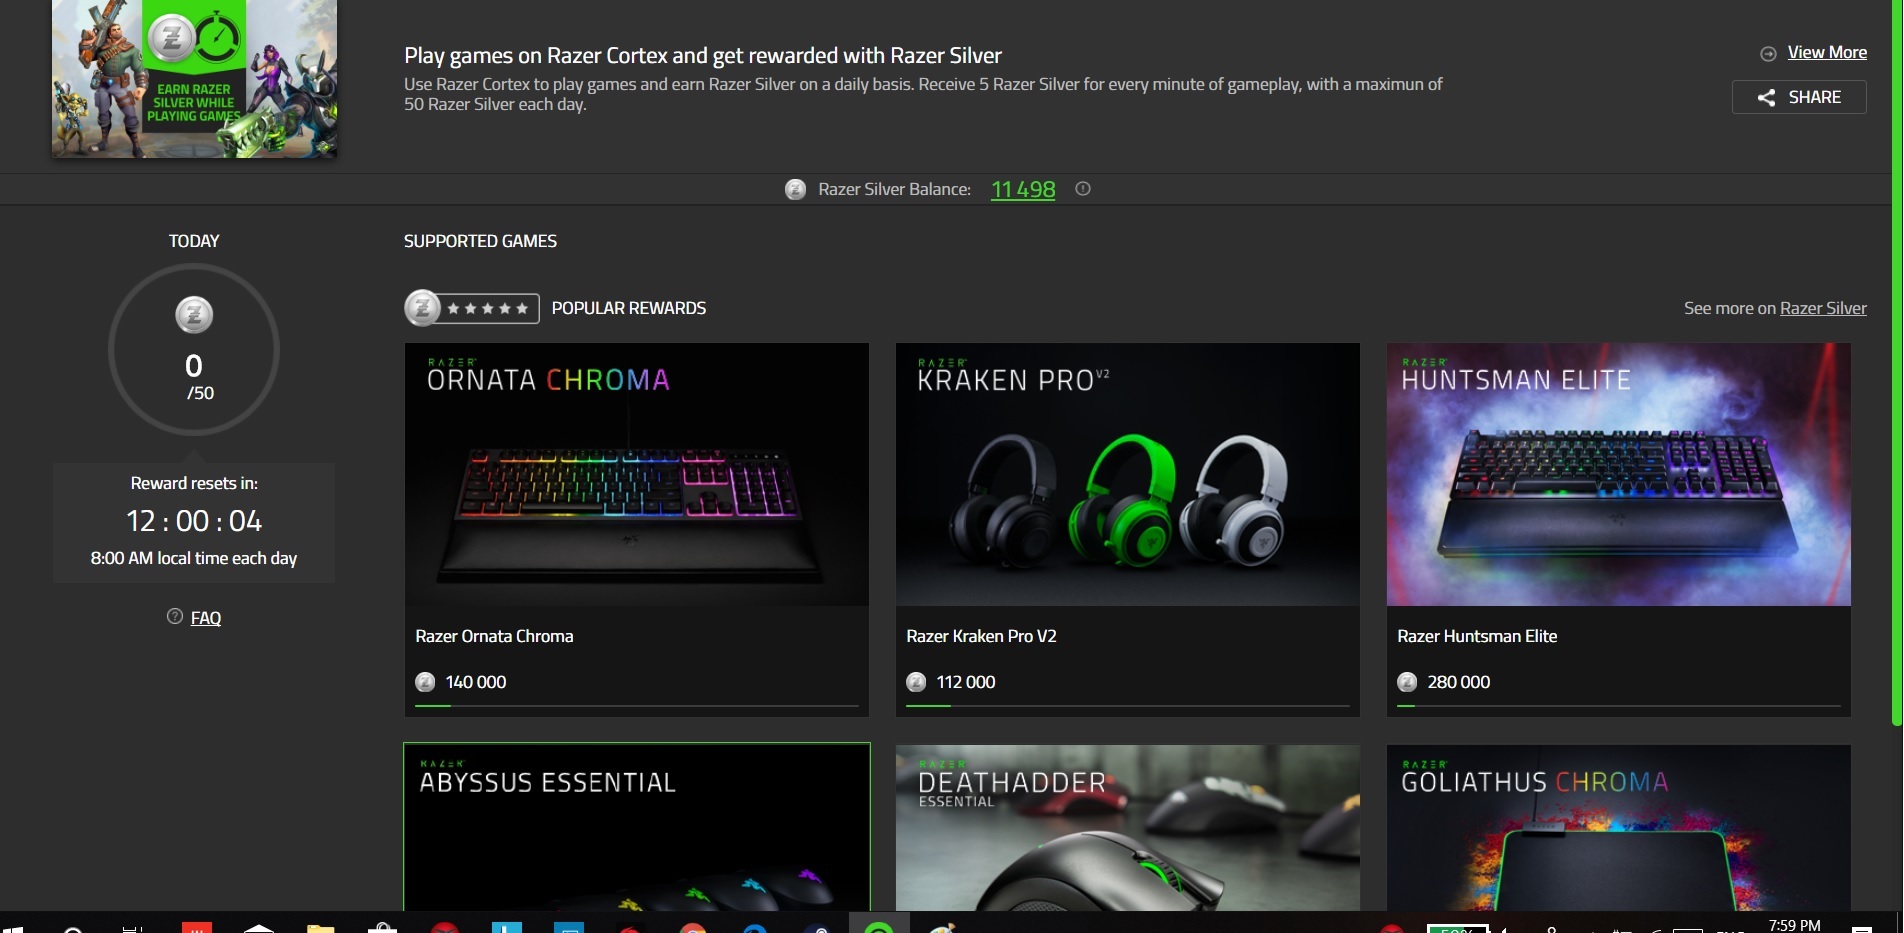Open the FAQ link
Image resolution: width=1904 pixels, height=933 pixels.
(x=206, y=618)
